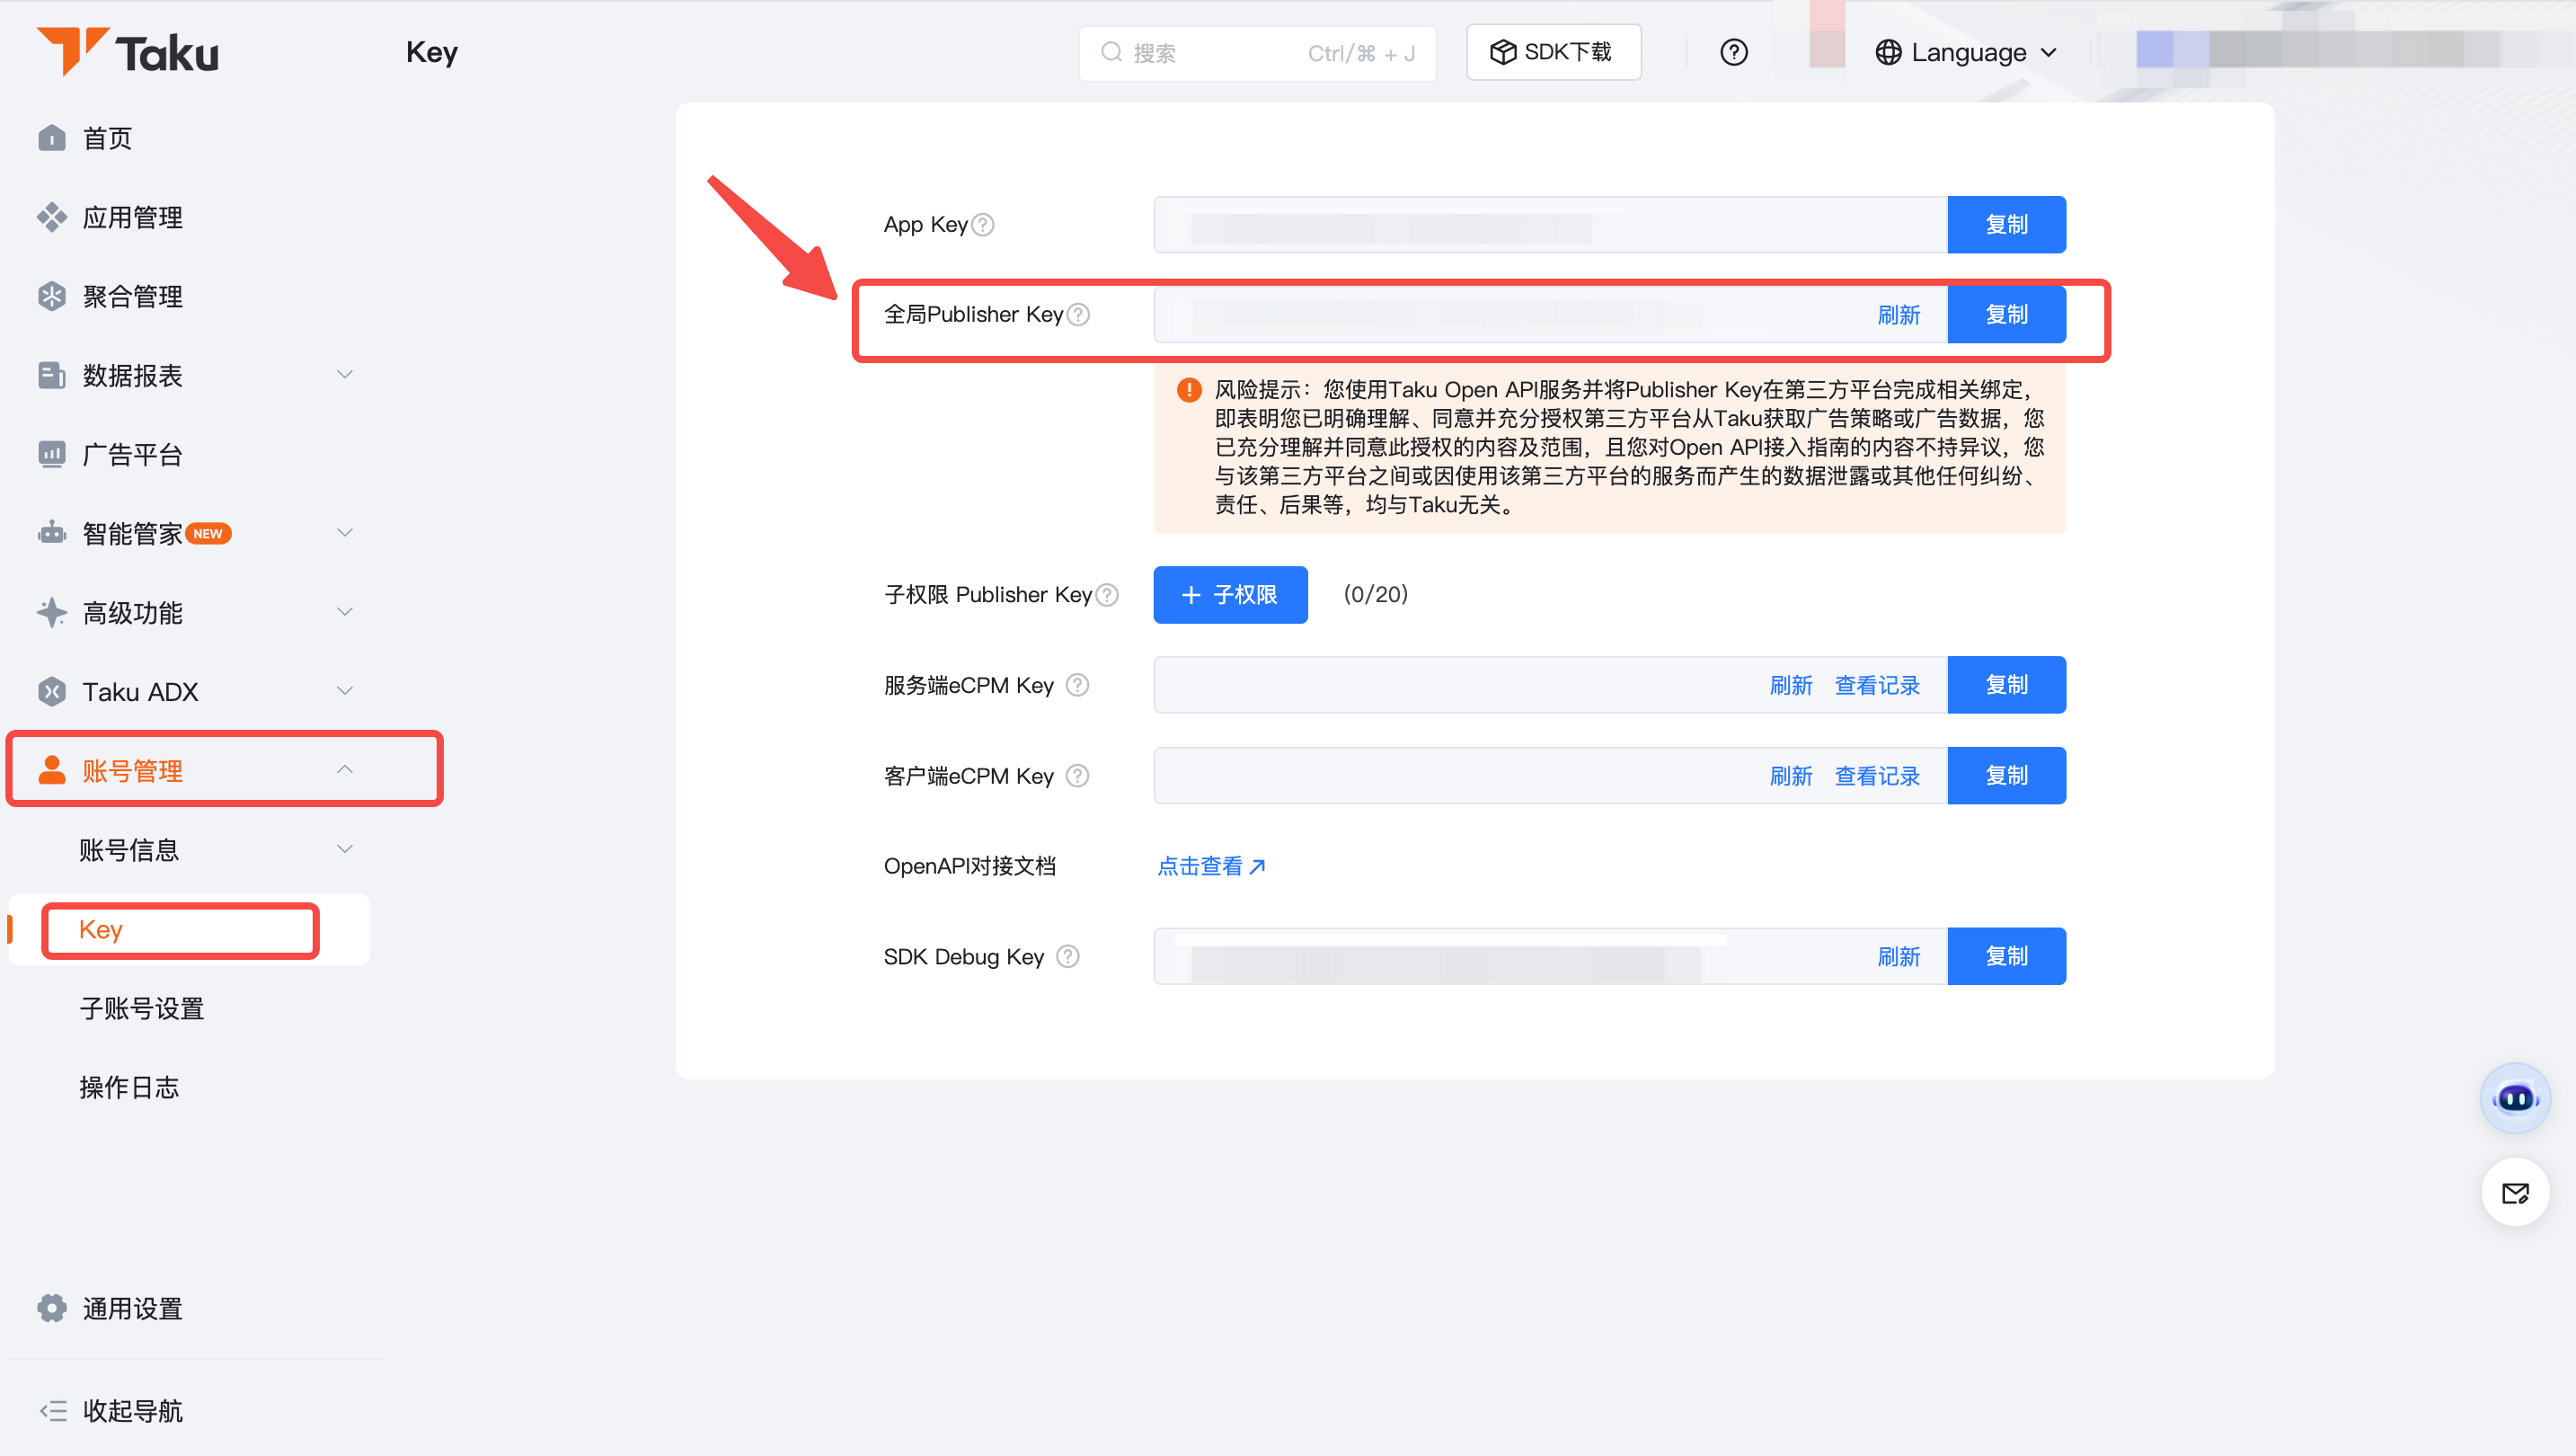Copy the SDK Debug Key with 复制

point(2006,956)
